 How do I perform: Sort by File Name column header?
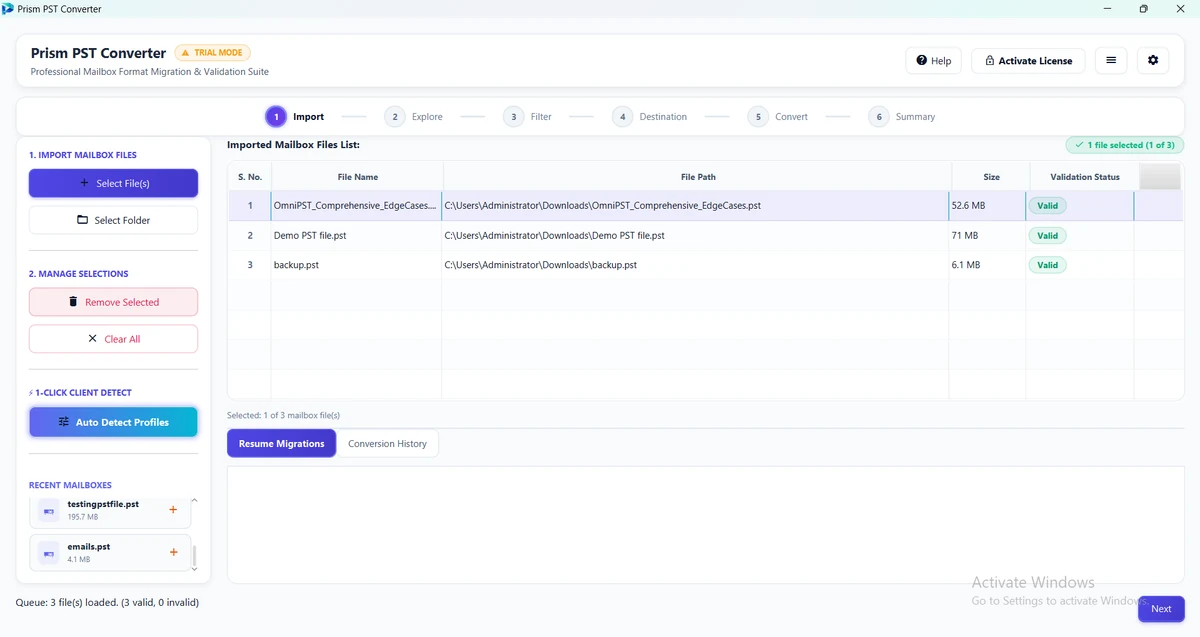click(357, 177)
